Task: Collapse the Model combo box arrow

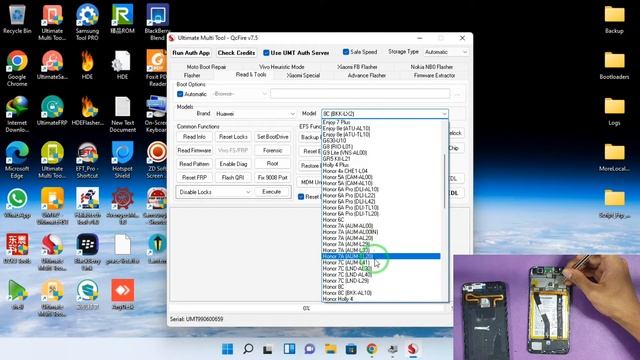Action: [x=444, y=113]
